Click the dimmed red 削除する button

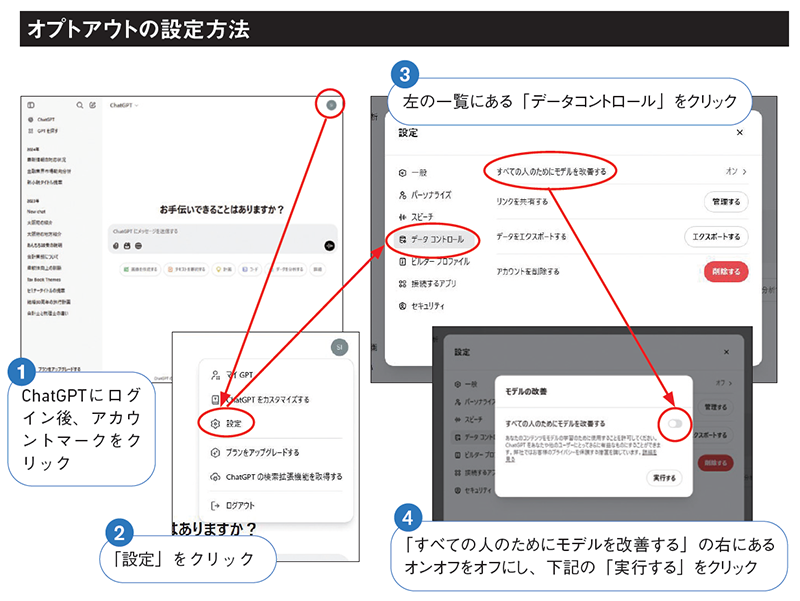(x=716, y=463)
